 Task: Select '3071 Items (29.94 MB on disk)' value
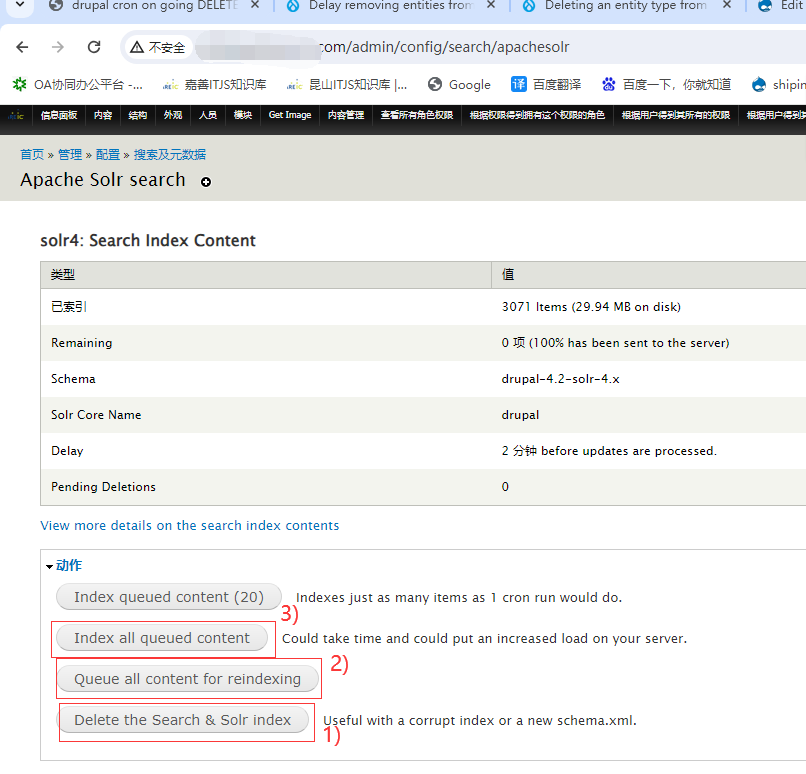point(591,307)
